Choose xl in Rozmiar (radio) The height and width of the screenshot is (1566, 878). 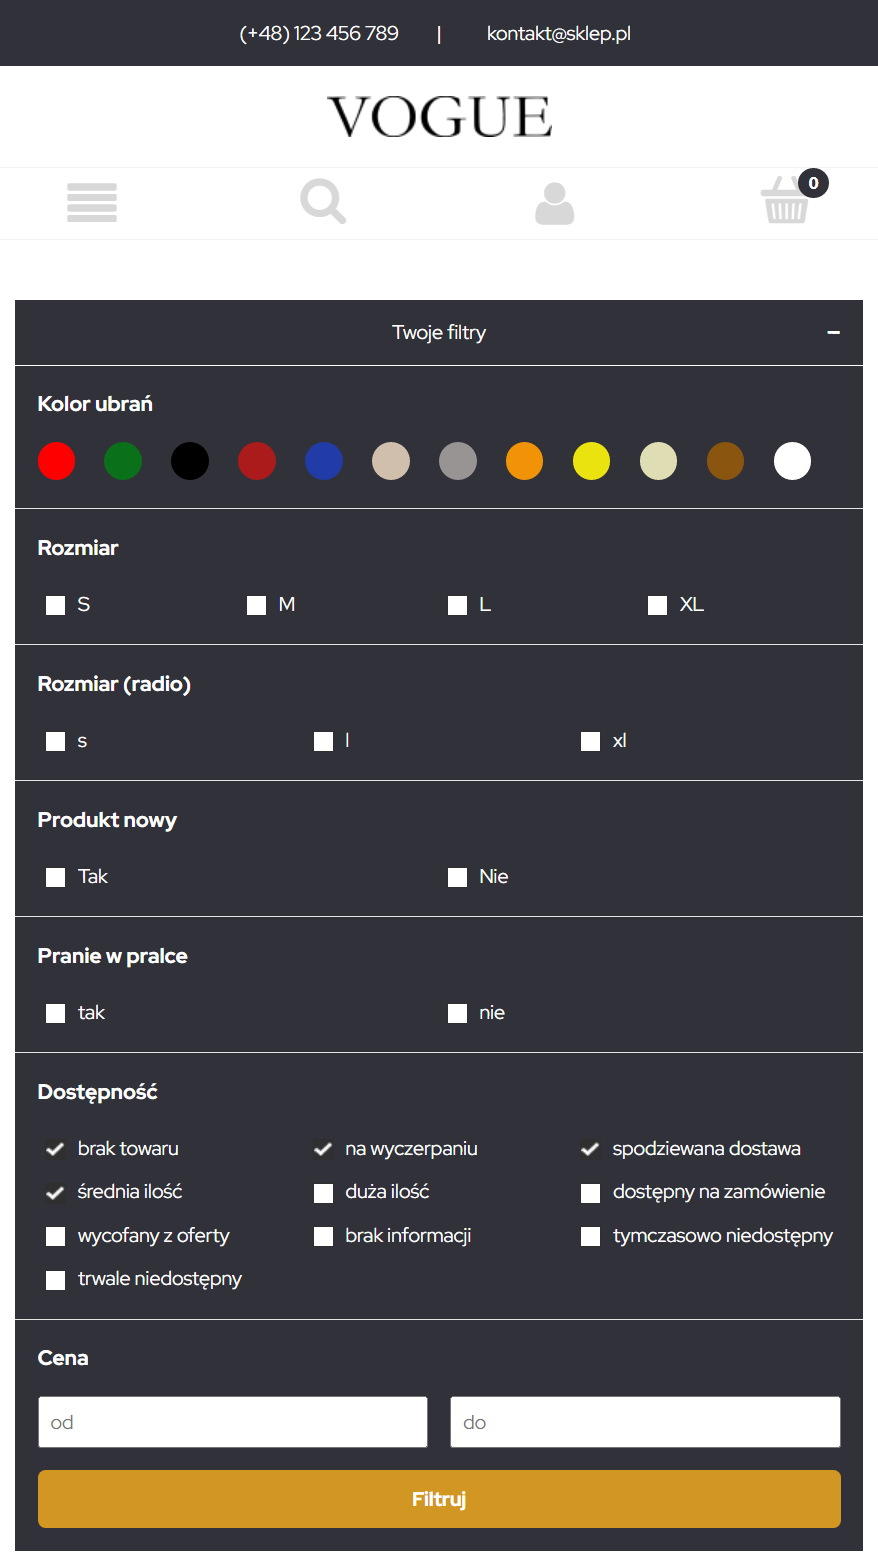click(x=590, y=741)
